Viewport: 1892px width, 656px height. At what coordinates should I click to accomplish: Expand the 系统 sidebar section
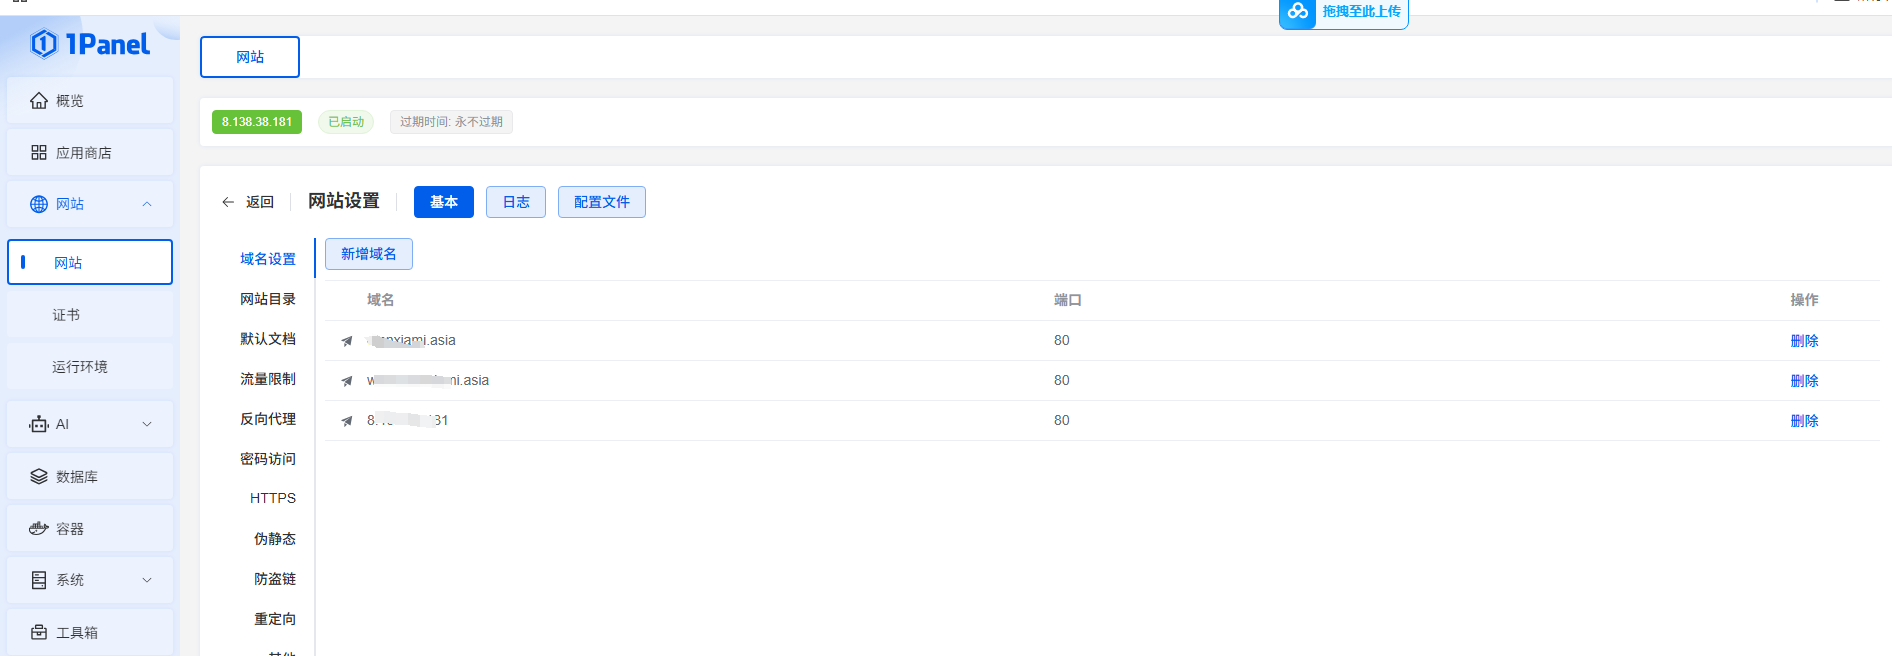pos(147,579)
